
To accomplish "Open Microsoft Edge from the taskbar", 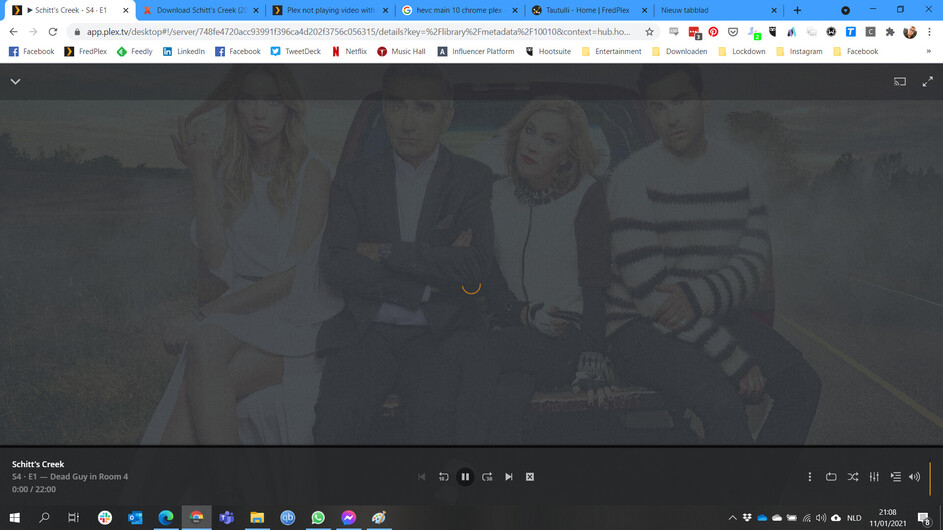I will [x=165, y=517].
